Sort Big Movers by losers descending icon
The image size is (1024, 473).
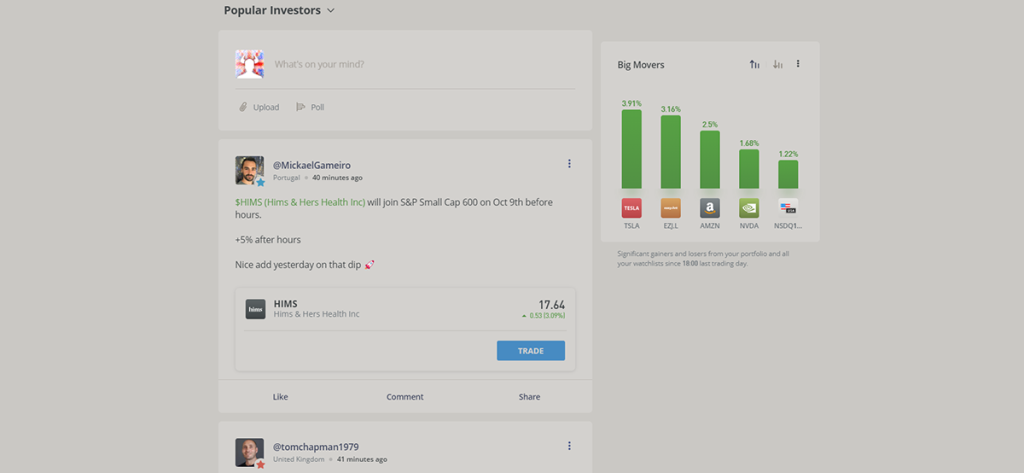tap(778, 64)
